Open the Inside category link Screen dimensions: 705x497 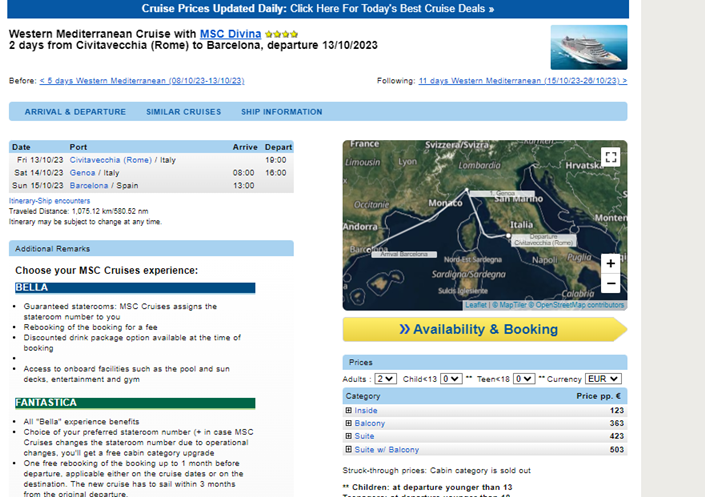click(x=366, y=410)
